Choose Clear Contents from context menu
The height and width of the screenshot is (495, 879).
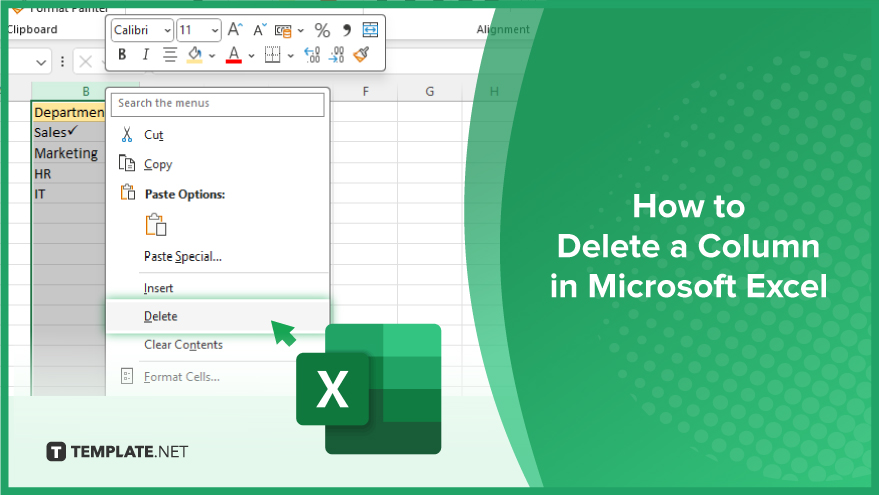point(218,345)
